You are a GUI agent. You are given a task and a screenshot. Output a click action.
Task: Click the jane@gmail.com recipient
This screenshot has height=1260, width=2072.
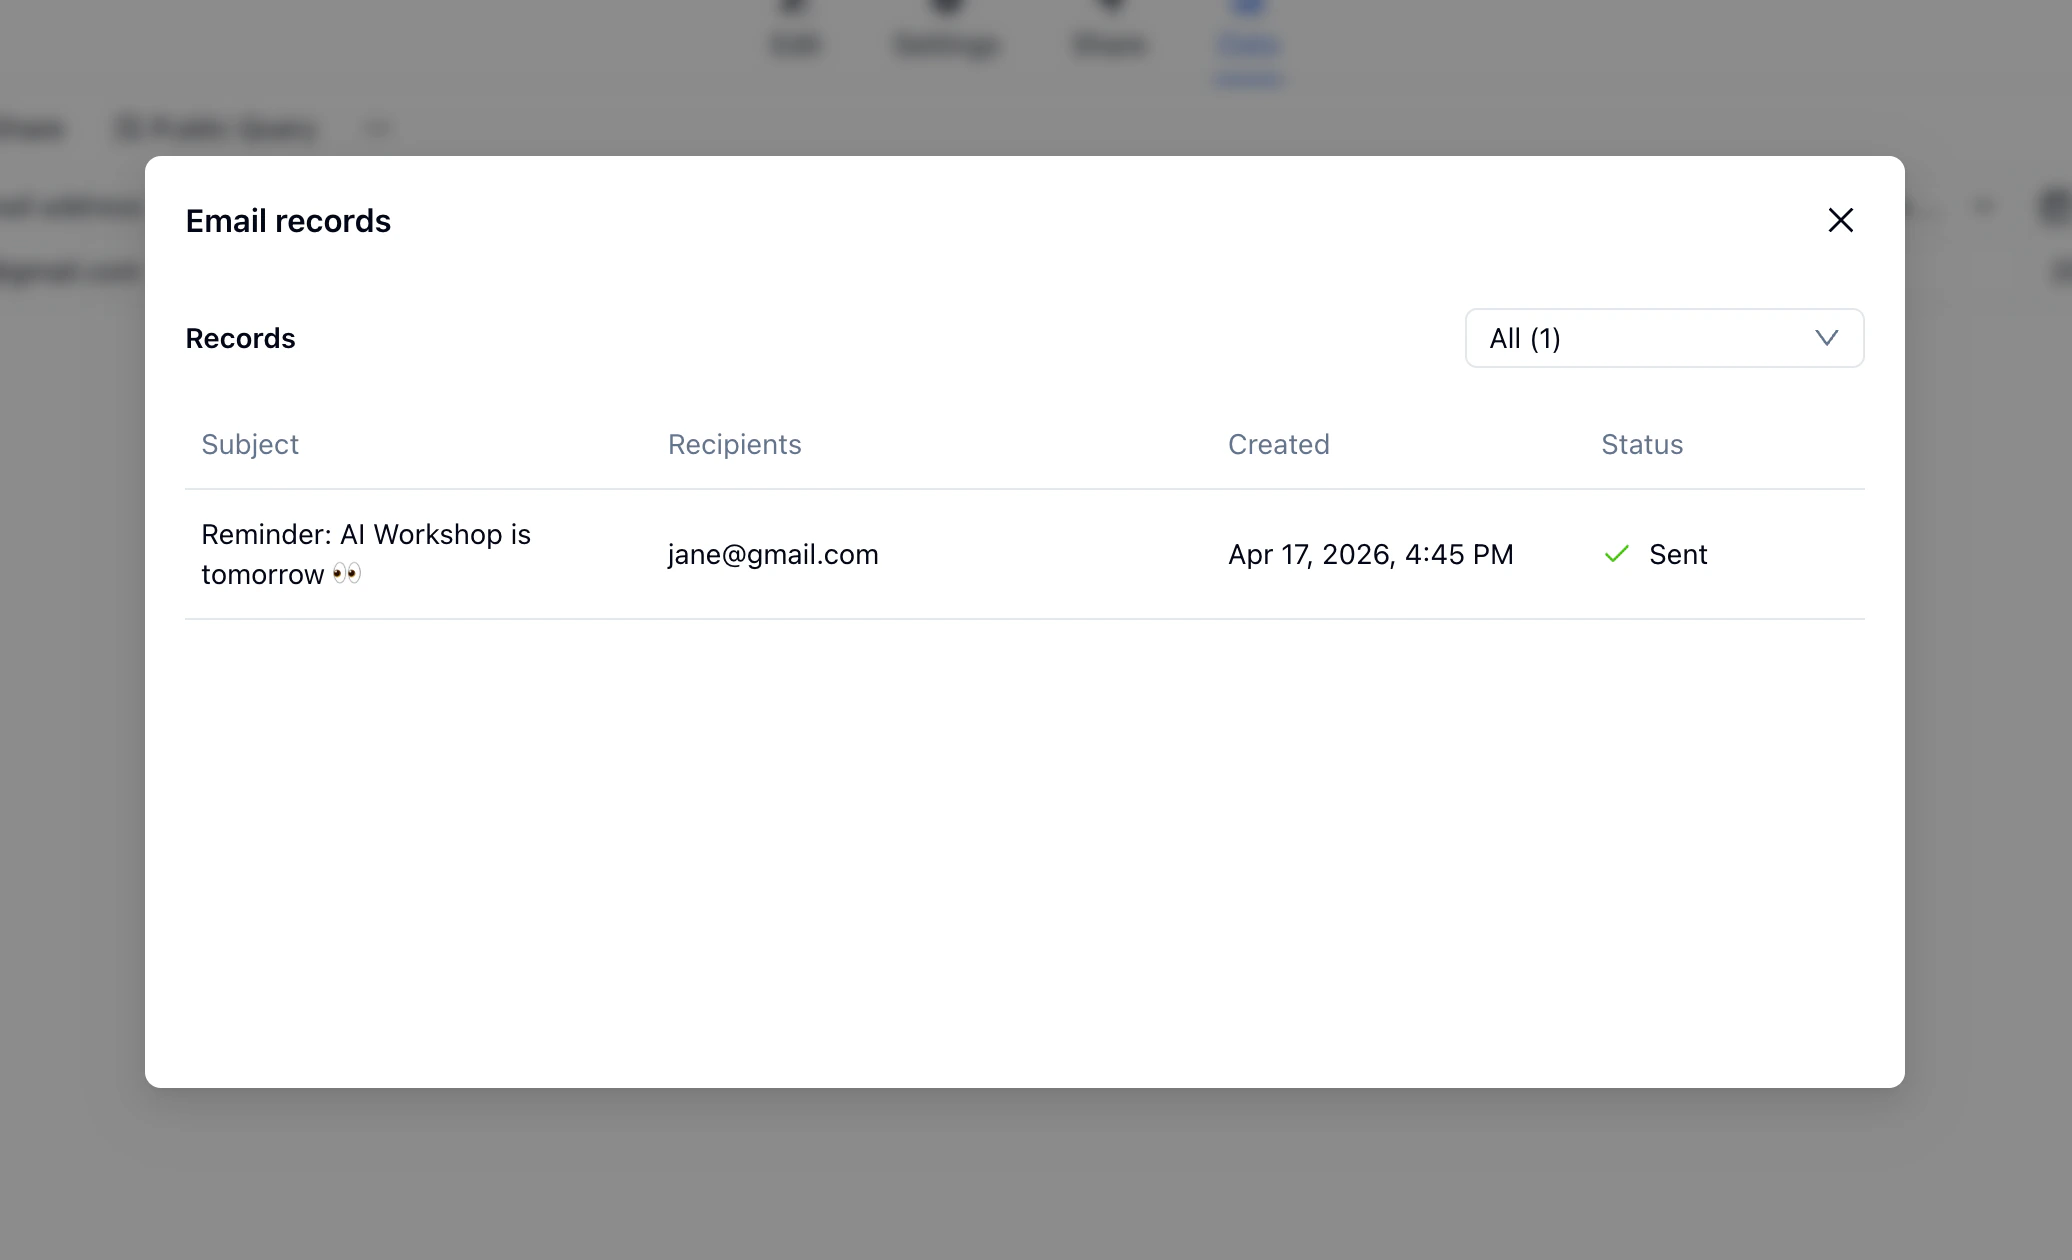click(772, 554)
